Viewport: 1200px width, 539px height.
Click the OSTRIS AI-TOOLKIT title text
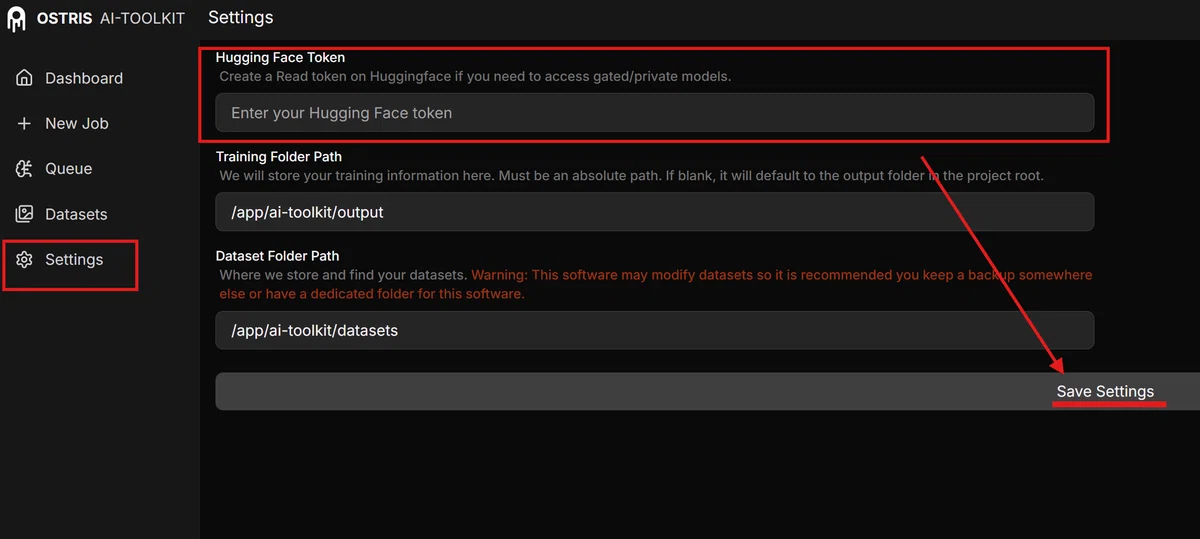111,19
